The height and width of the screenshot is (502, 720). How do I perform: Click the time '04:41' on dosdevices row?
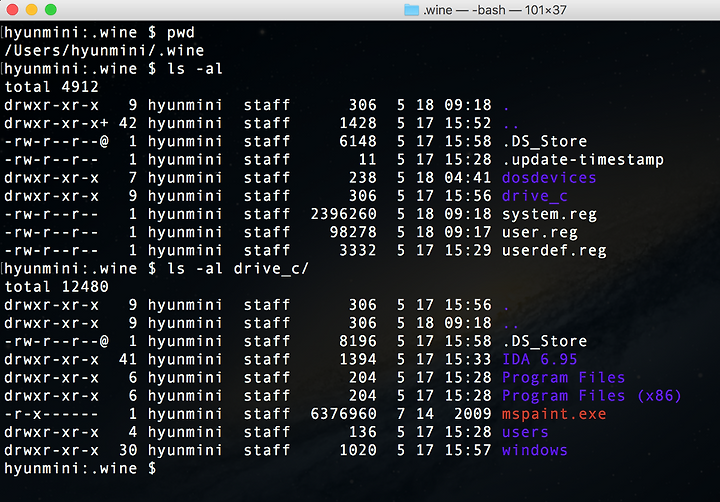468,178
